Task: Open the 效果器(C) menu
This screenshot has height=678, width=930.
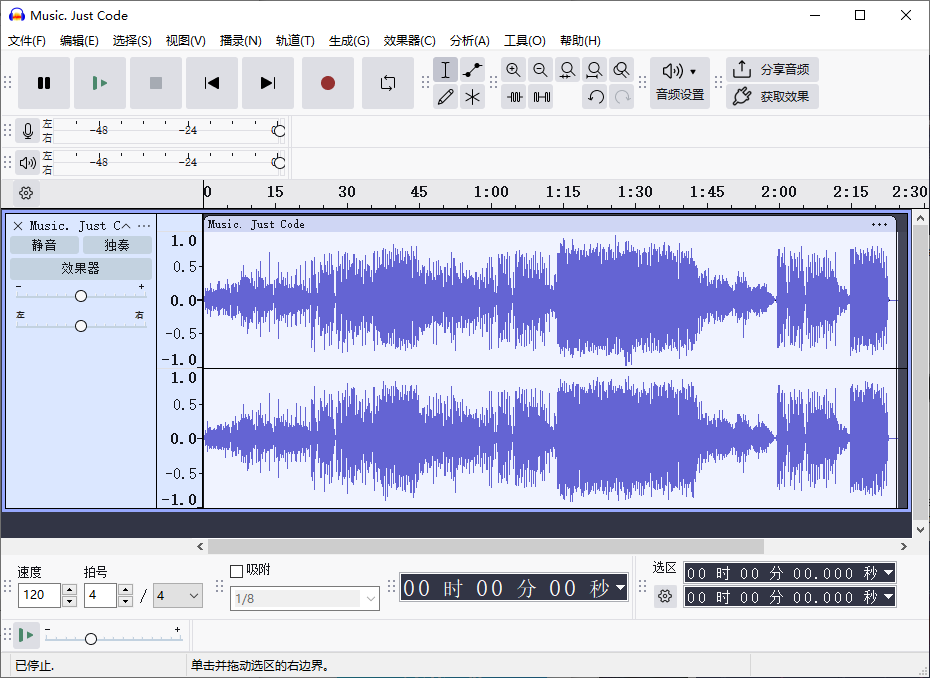Action: click(409, 41)
